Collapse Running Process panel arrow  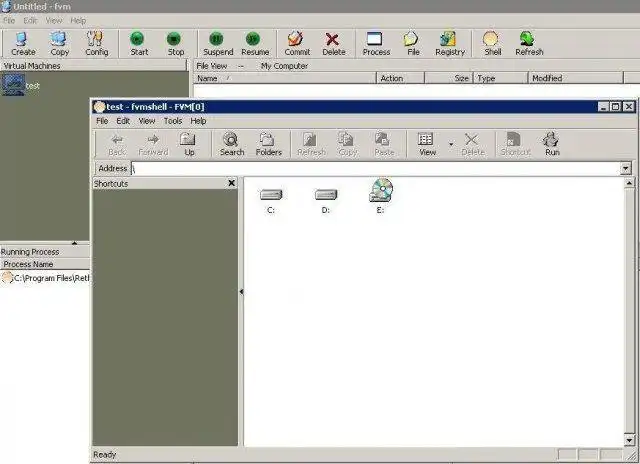(74, 243)
